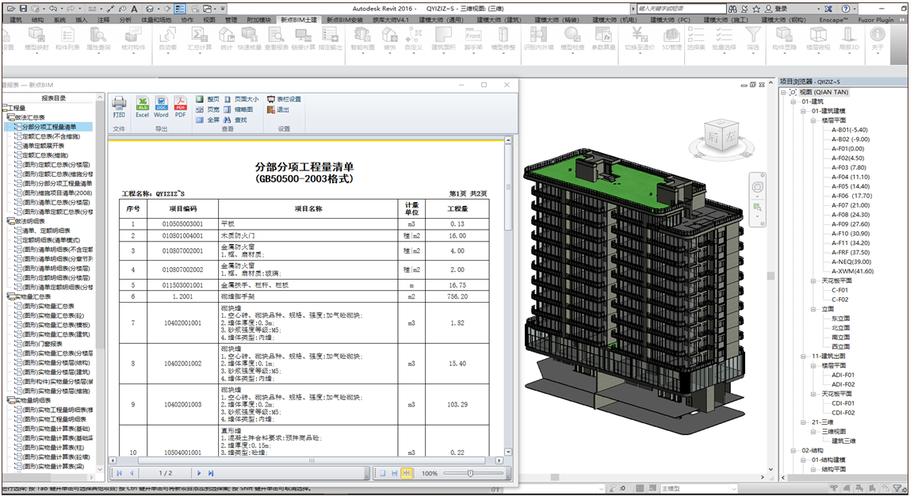
Task: Open 表栏设置 column settings
Action: 284,100
